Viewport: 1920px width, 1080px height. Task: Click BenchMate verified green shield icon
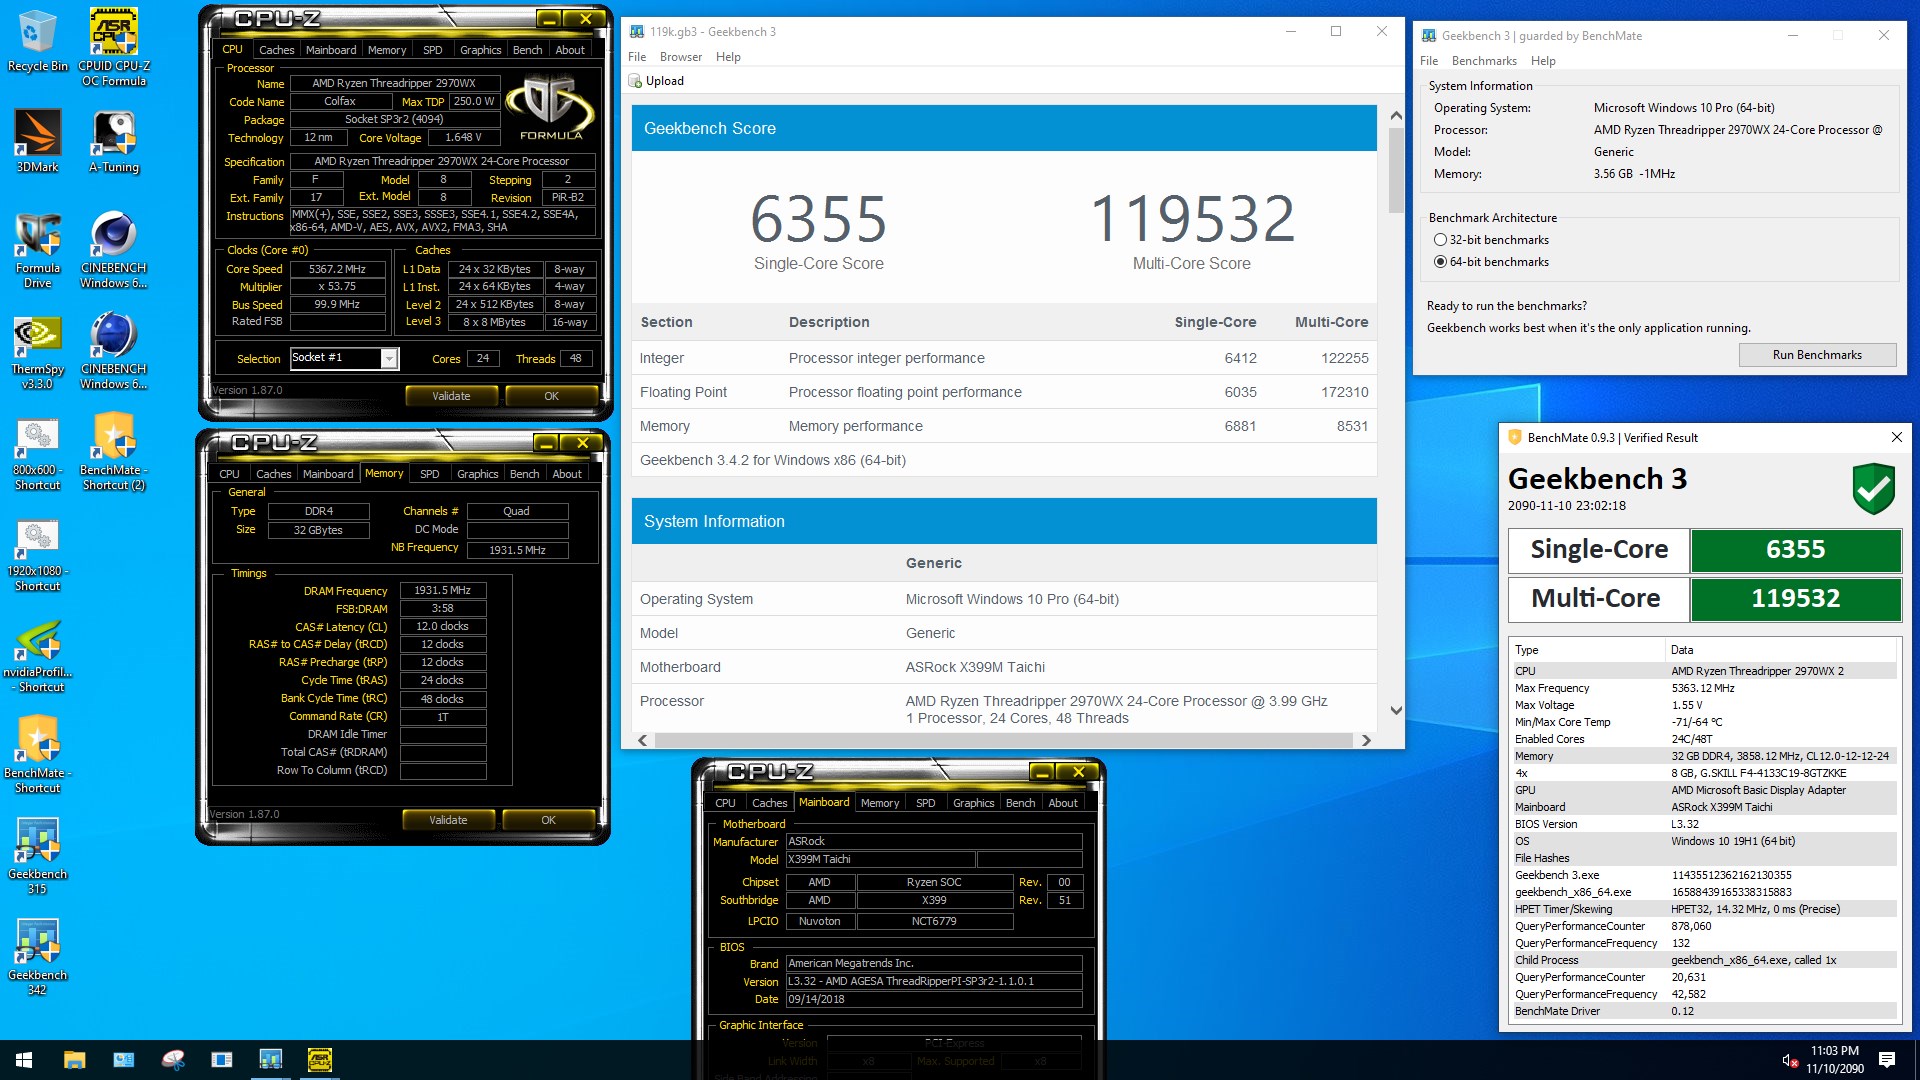pyautogui.click(x=1873, y=488)
